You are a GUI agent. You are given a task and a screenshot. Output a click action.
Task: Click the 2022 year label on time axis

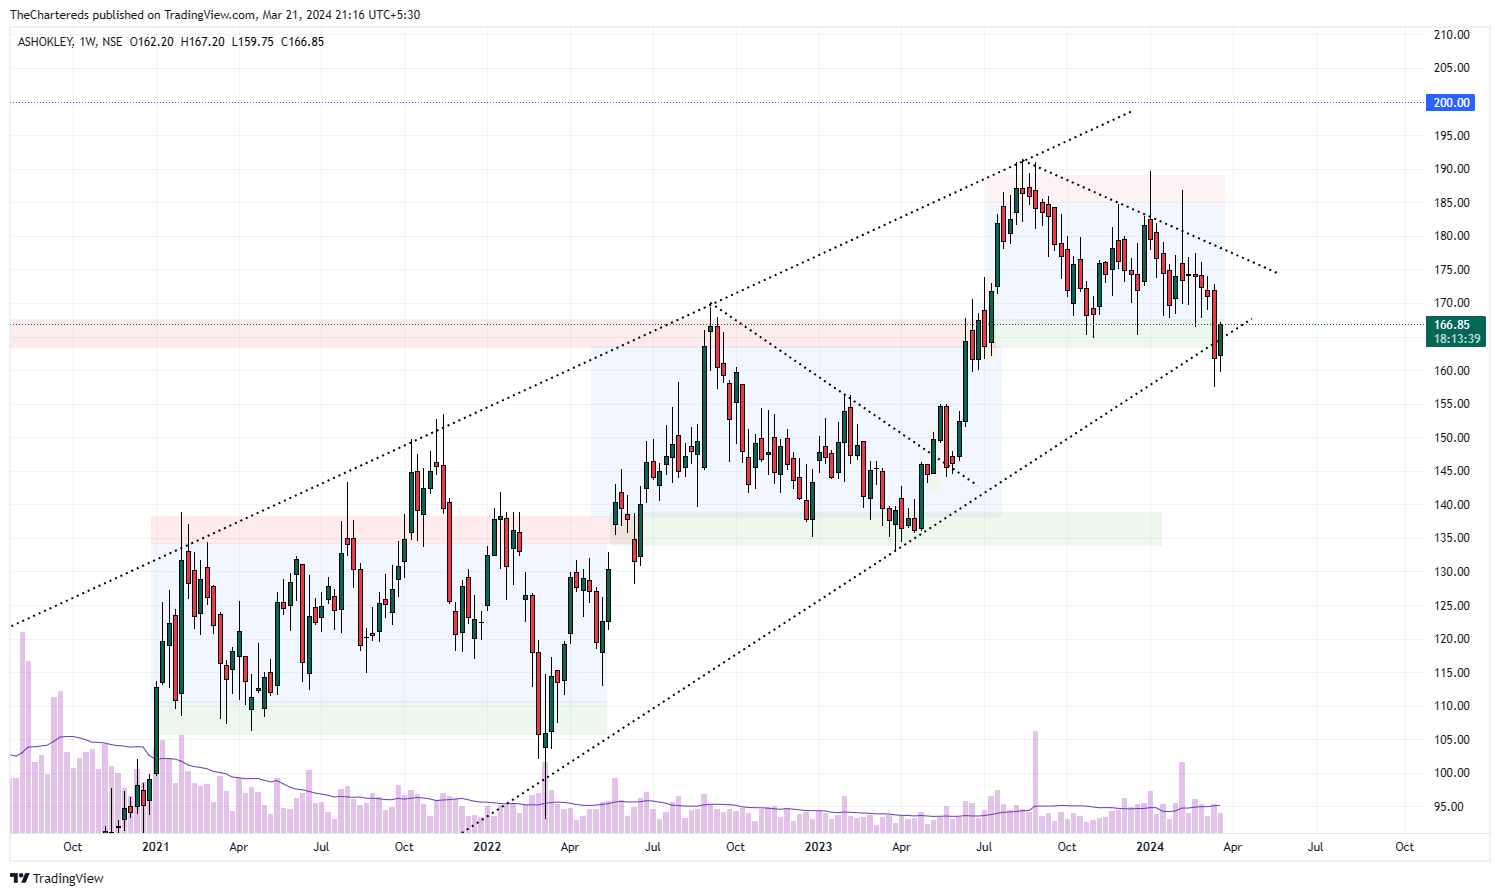click(487, 847)
